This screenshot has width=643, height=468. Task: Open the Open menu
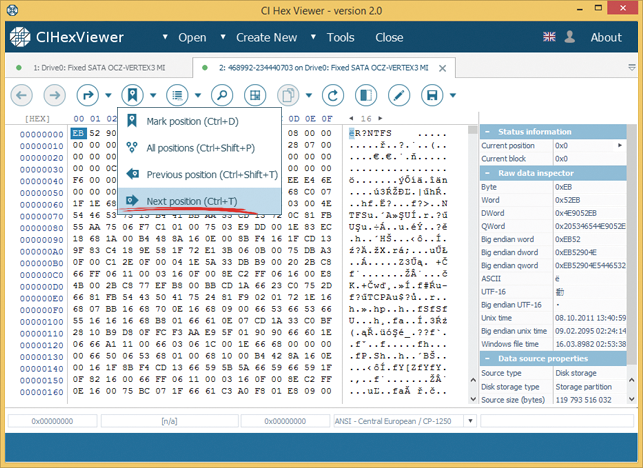click(192, 37)
